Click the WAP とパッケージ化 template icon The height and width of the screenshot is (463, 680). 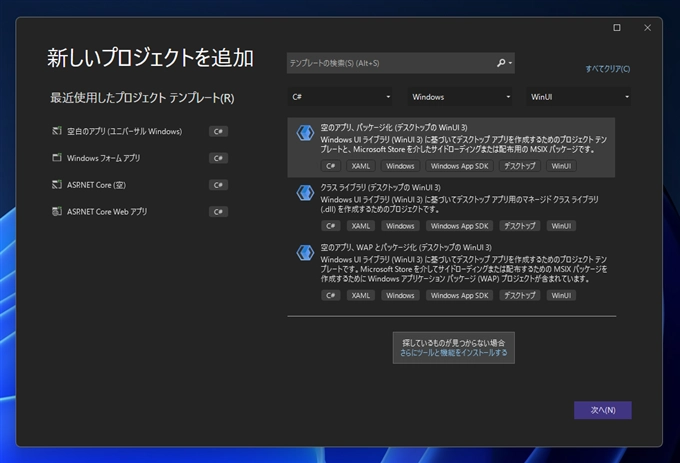click(305, 252)
